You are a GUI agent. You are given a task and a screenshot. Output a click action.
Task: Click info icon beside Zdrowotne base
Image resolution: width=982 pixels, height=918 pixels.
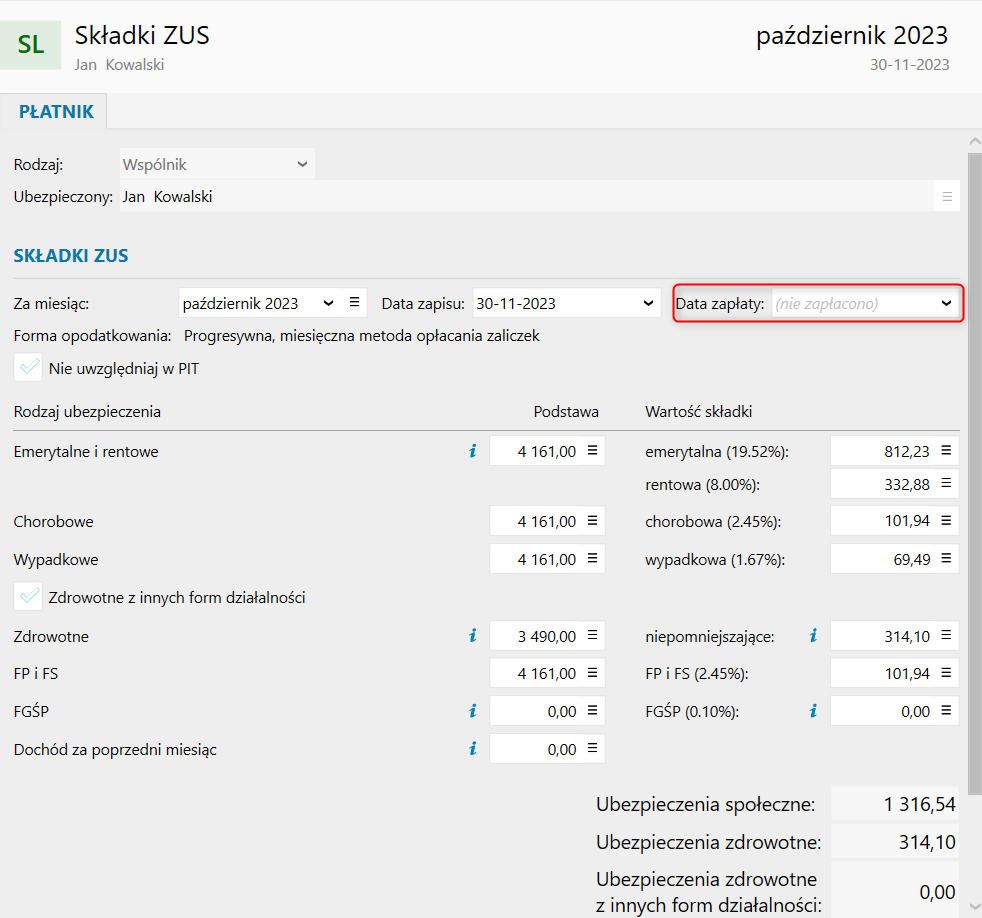473,635
